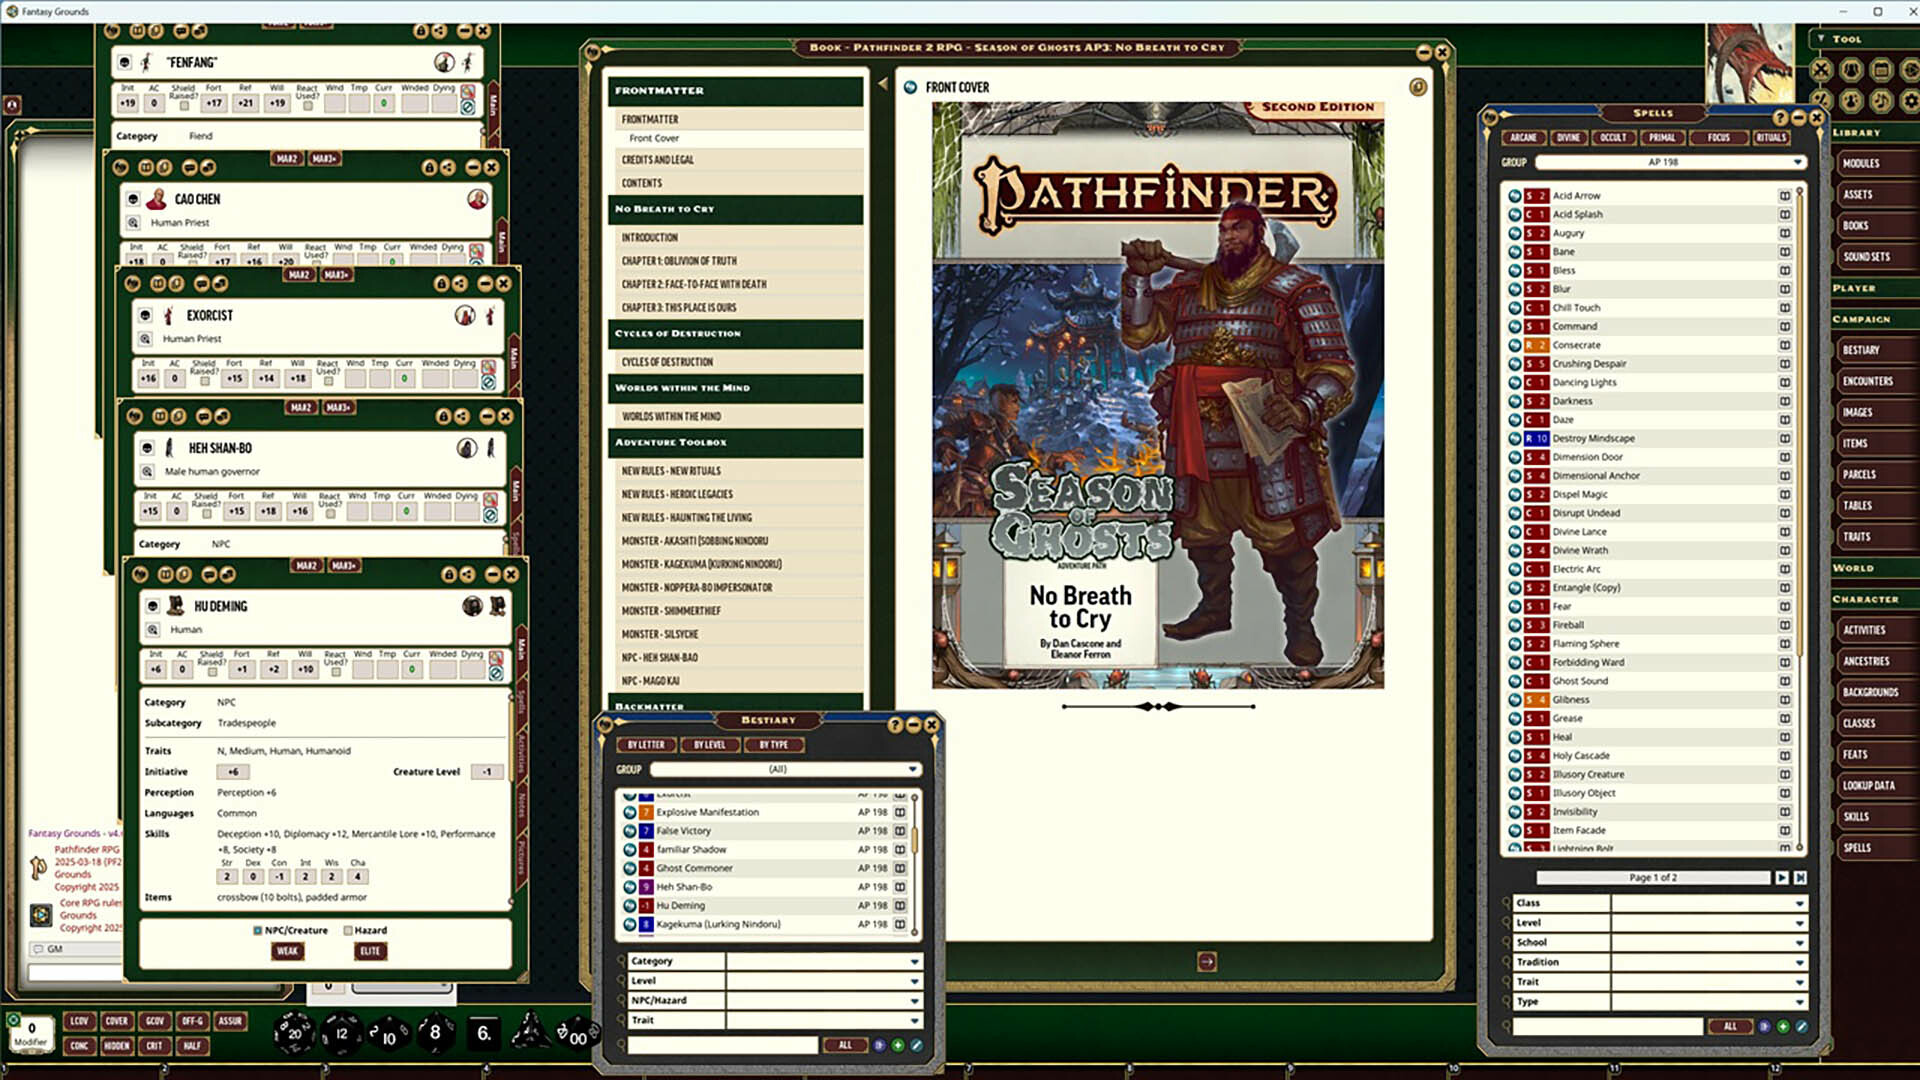
Task: Switch to the BY TYPE tab in the Bestiary
Action: point(775,745)
